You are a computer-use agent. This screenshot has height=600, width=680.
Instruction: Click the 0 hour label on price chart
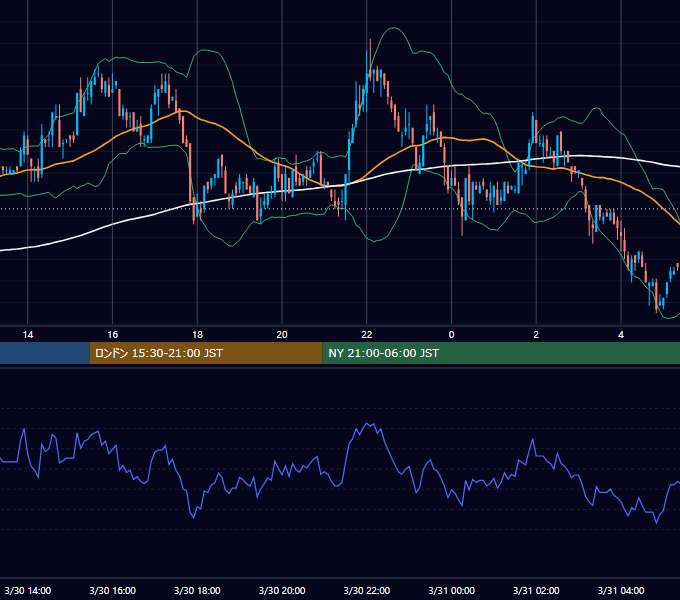point(451,335)
